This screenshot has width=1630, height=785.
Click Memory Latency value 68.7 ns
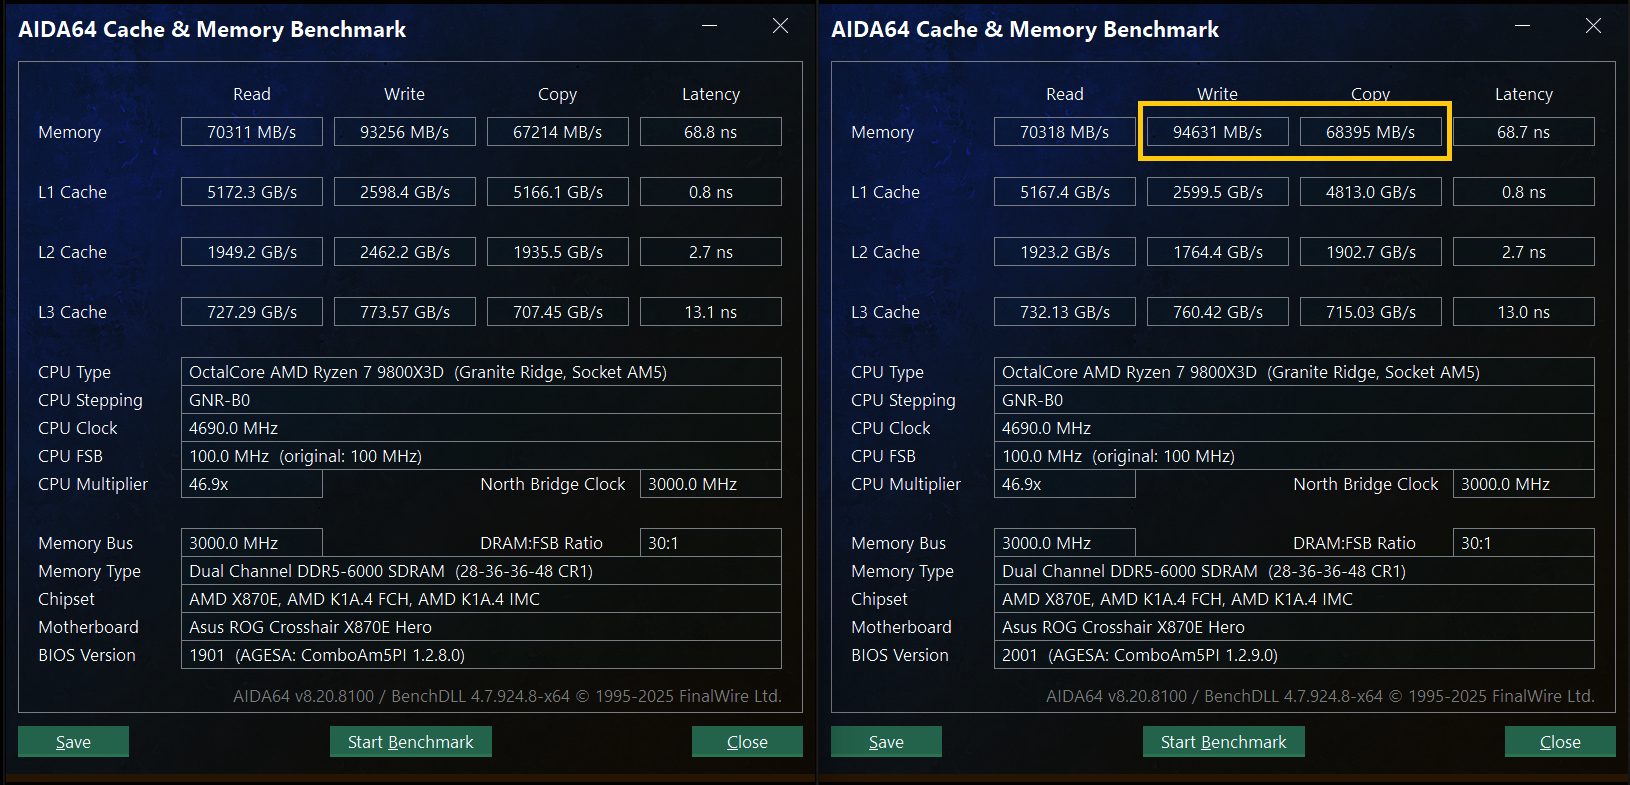[1524, 132]
